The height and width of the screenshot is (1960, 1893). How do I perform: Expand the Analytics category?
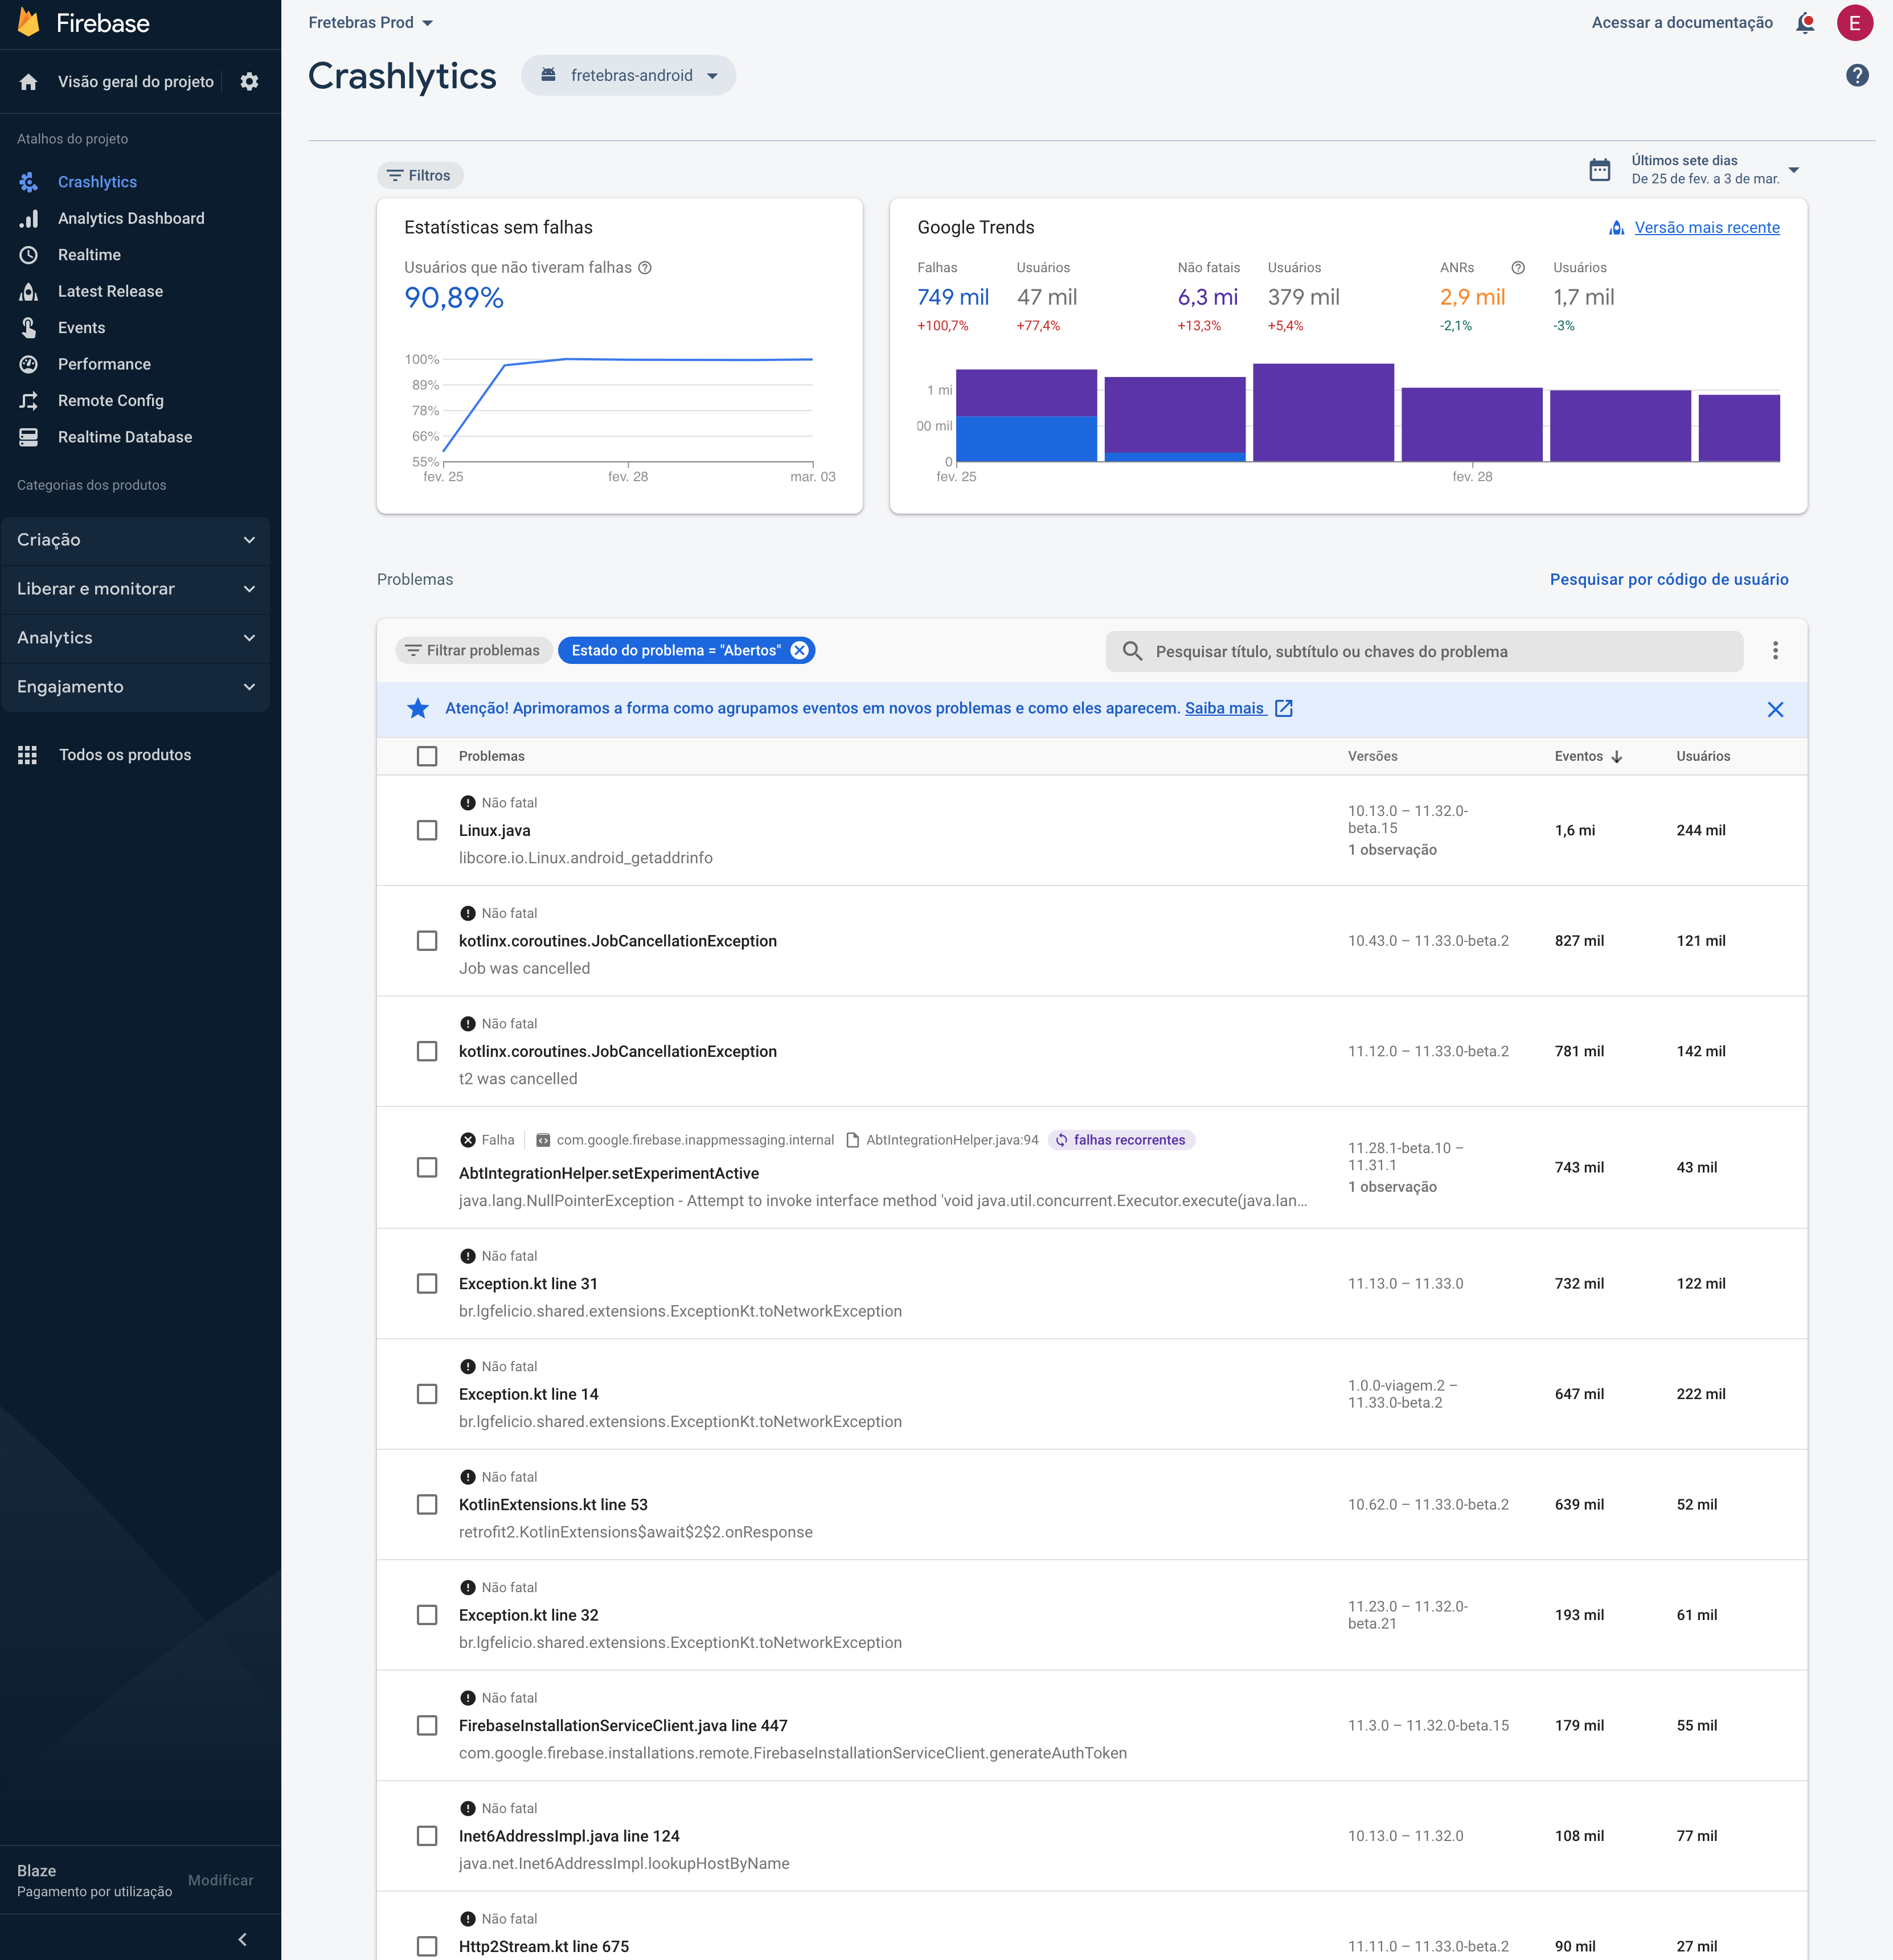(136, 638)
